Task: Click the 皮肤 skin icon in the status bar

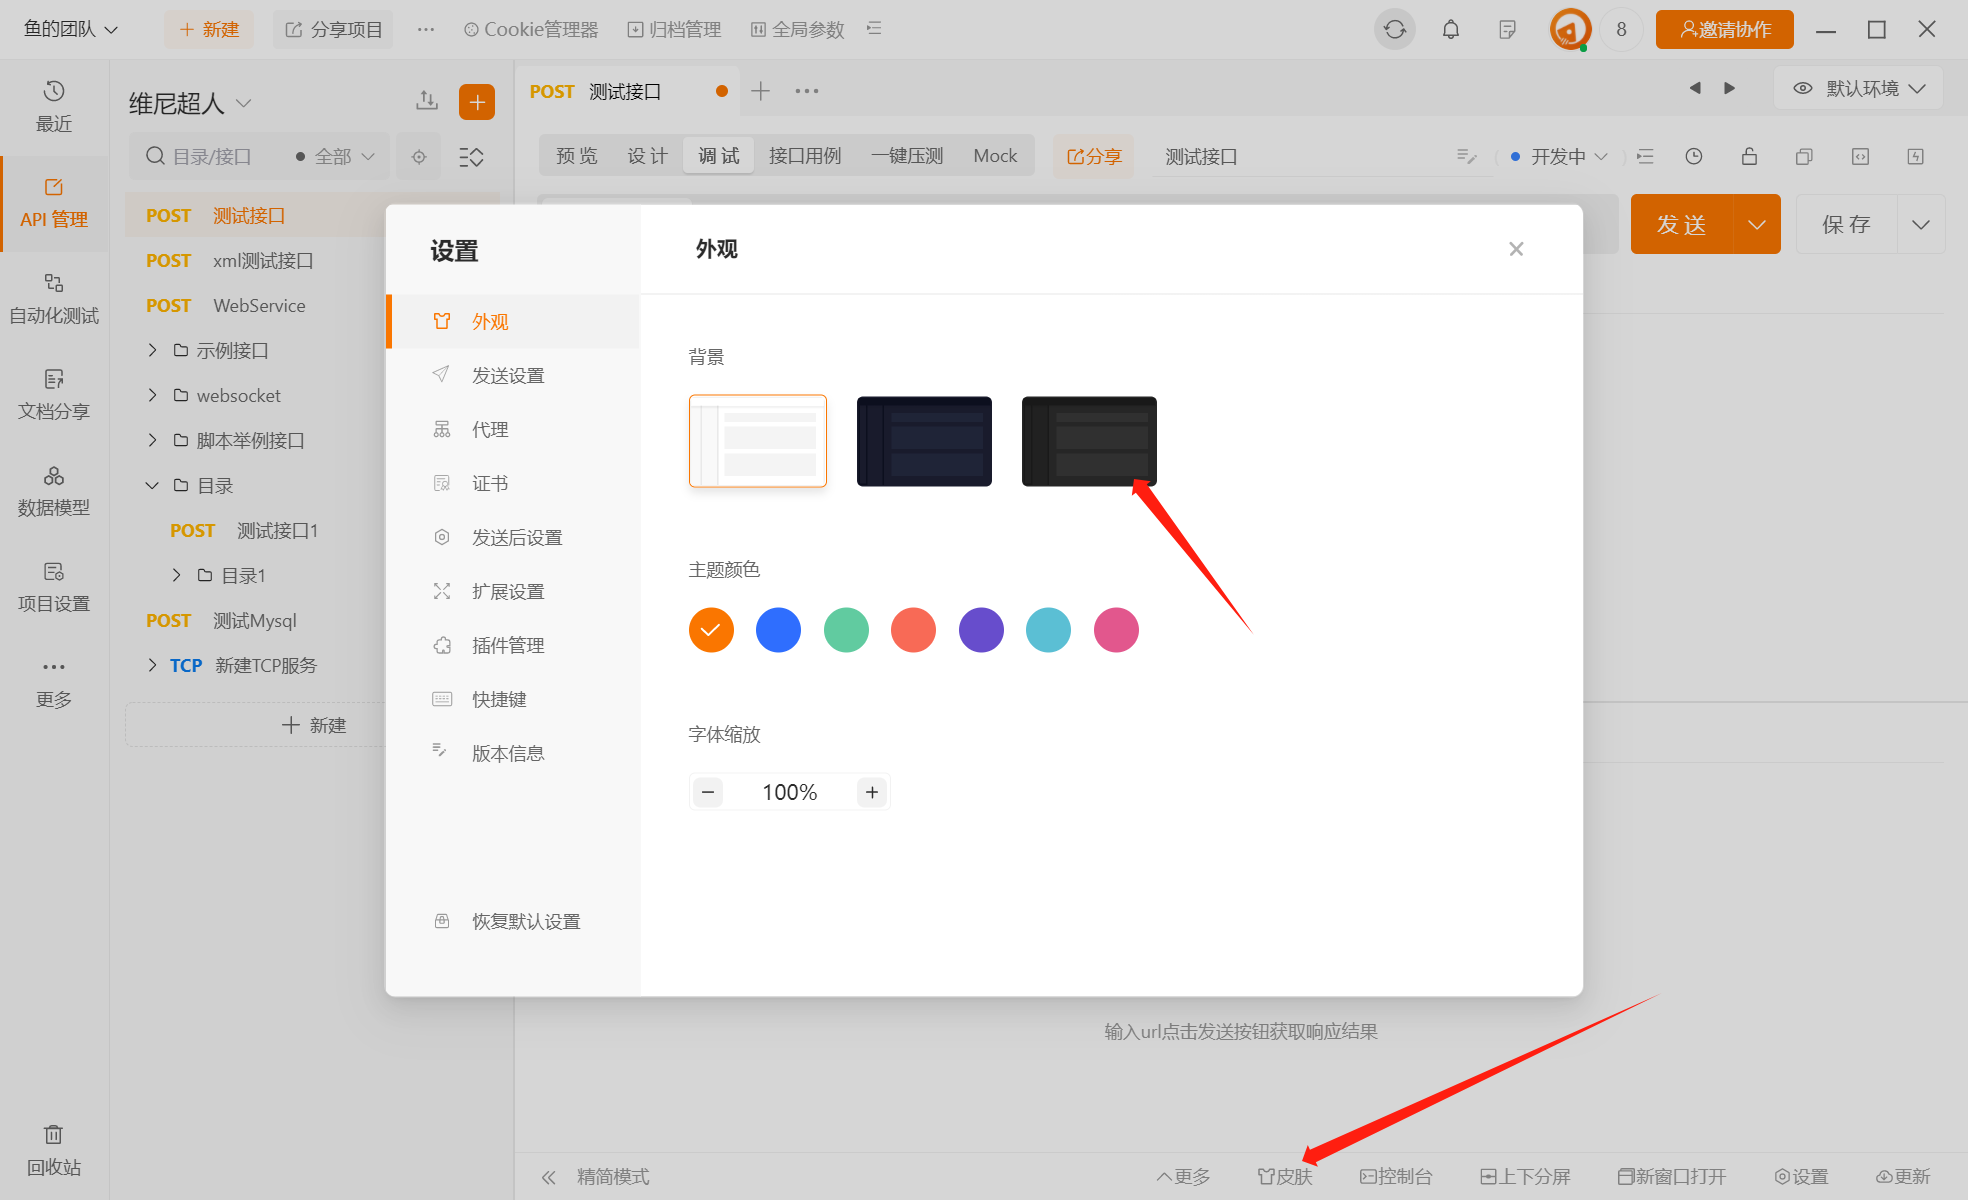Action: pyautogui.click(x=1285, y=1177)
